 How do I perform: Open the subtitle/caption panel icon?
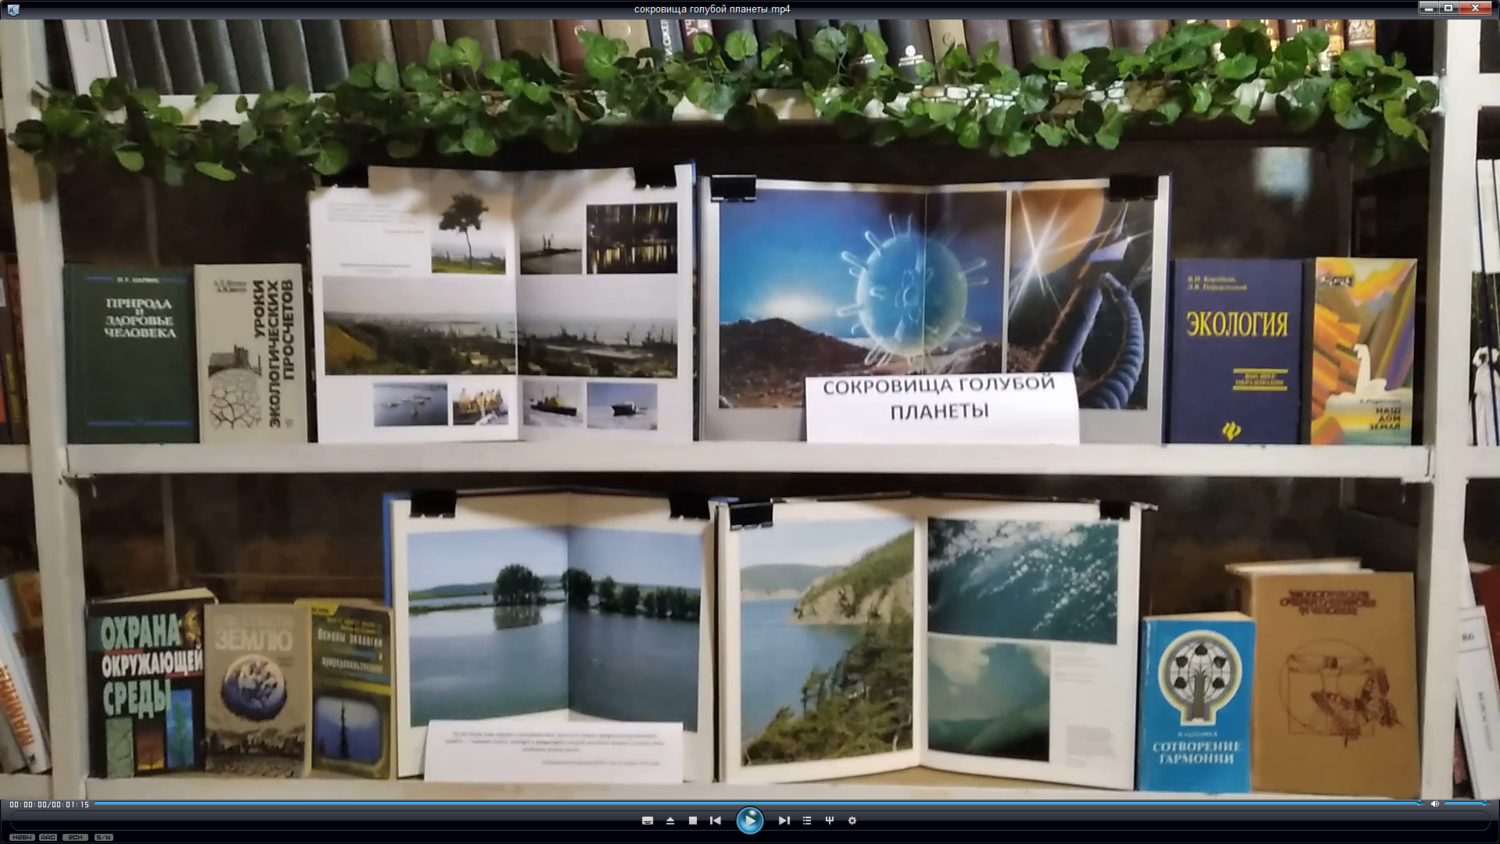(x=647, y=820)
